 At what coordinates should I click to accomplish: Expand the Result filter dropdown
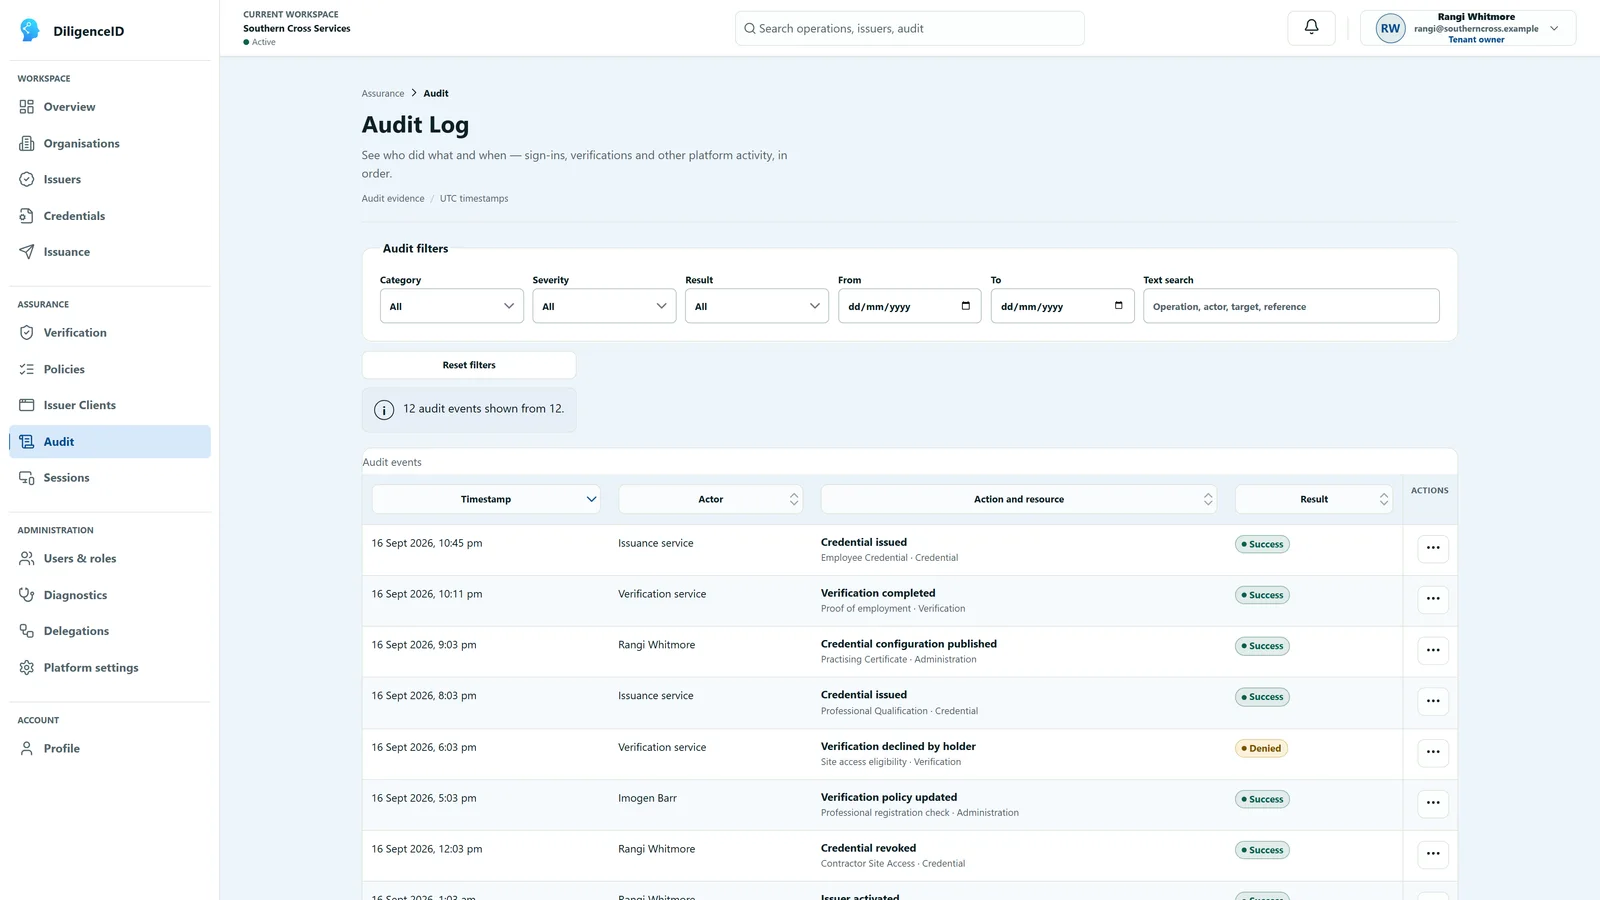pyautogui.click(x=757, y=306)
